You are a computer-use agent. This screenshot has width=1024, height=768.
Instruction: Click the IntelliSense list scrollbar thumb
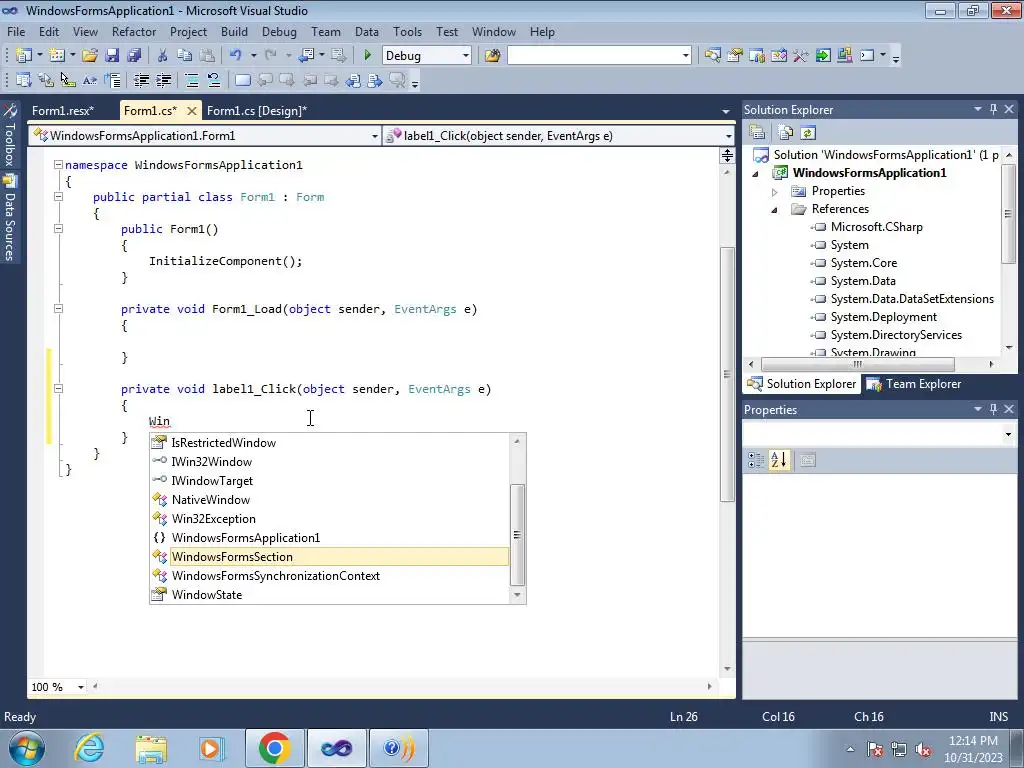pos(517,535)
